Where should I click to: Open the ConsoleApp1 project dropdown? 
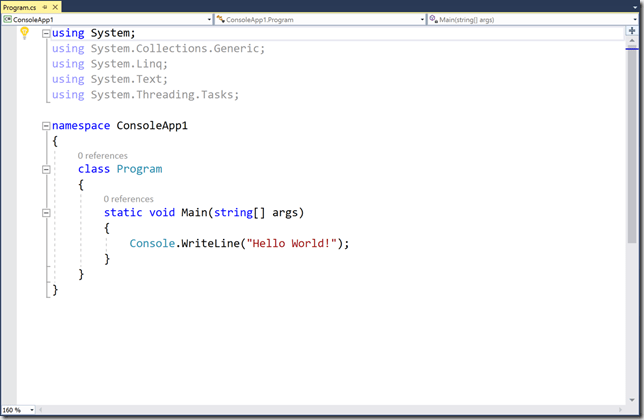click(x=208, y=19)
